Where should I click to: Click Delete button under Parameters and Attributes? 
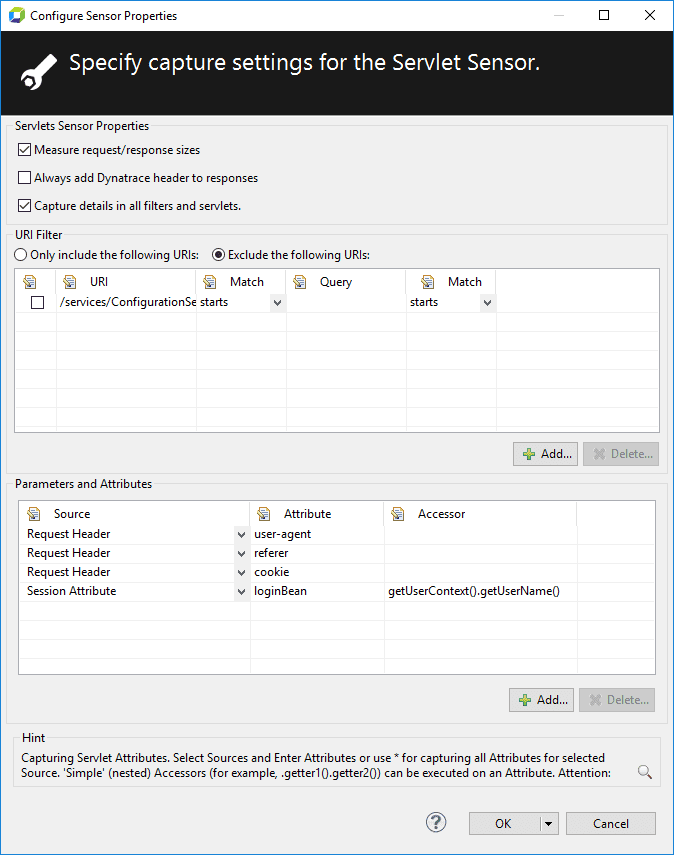pyautogui.click(x=617, y=700)
